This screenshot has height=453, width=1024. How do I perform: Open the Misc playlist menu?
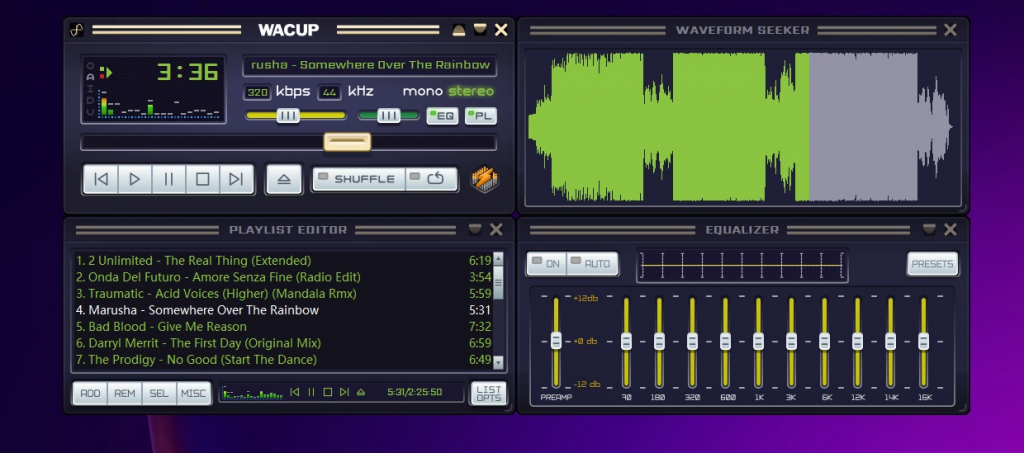(x=193, y=393)
